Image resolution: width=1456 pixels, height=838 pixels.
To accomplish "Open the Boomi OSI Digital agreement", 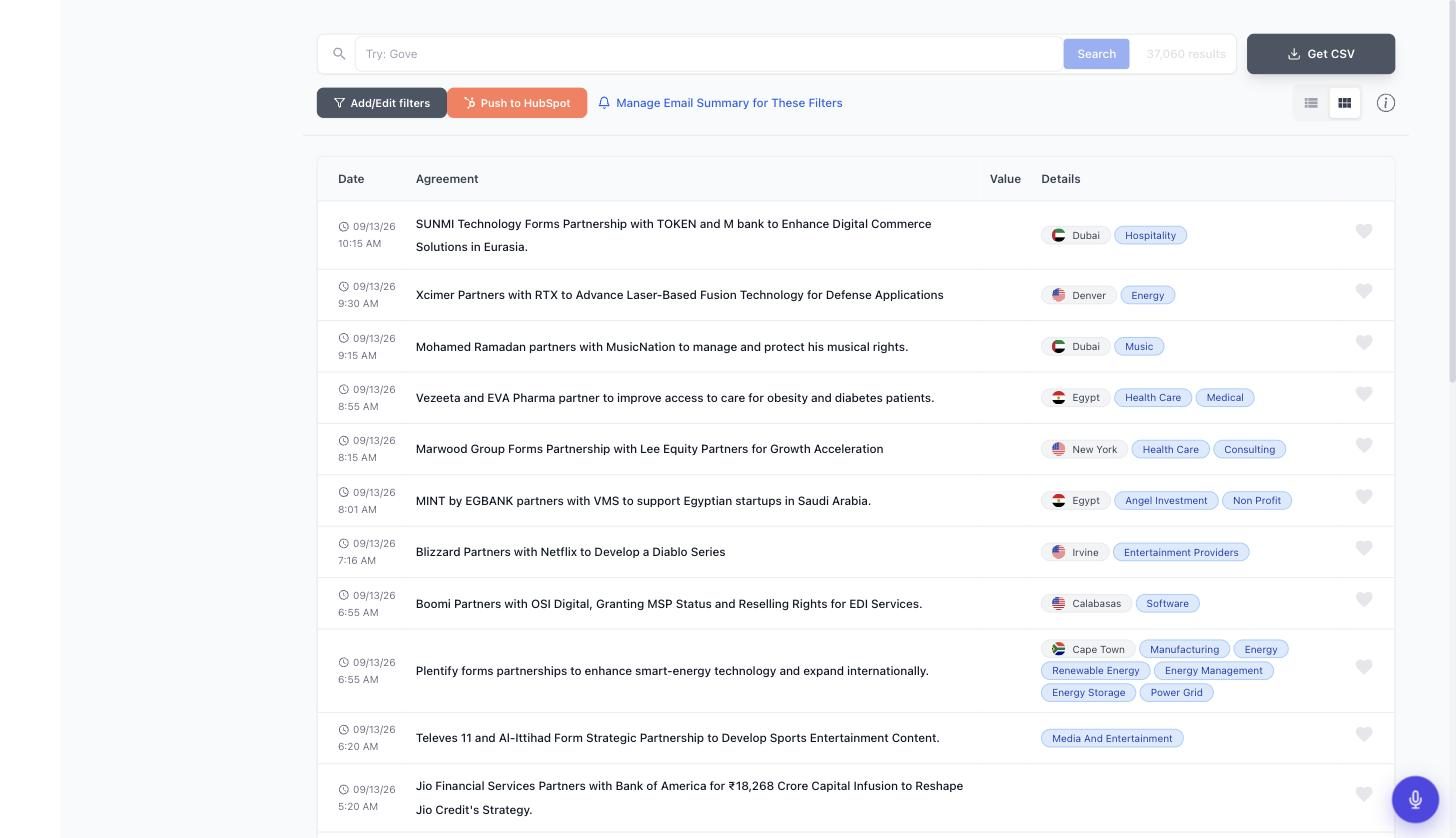I will (669, 604).
